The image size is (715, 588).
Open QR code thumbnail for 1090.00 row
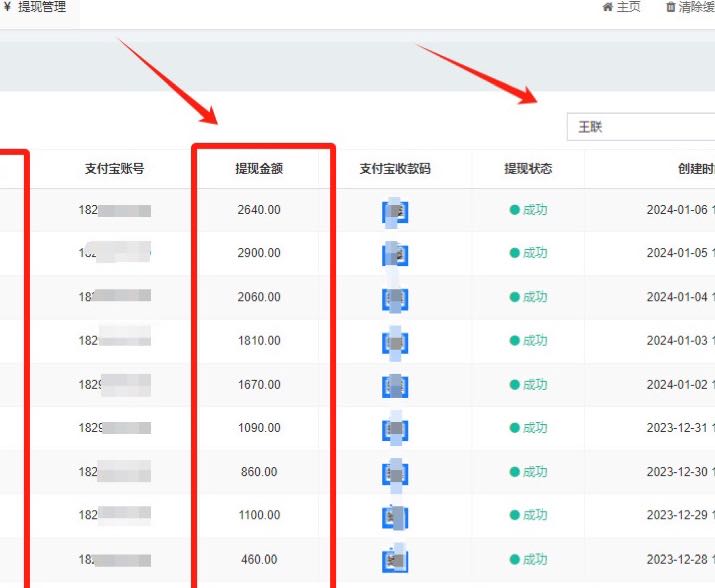(396, 429)
